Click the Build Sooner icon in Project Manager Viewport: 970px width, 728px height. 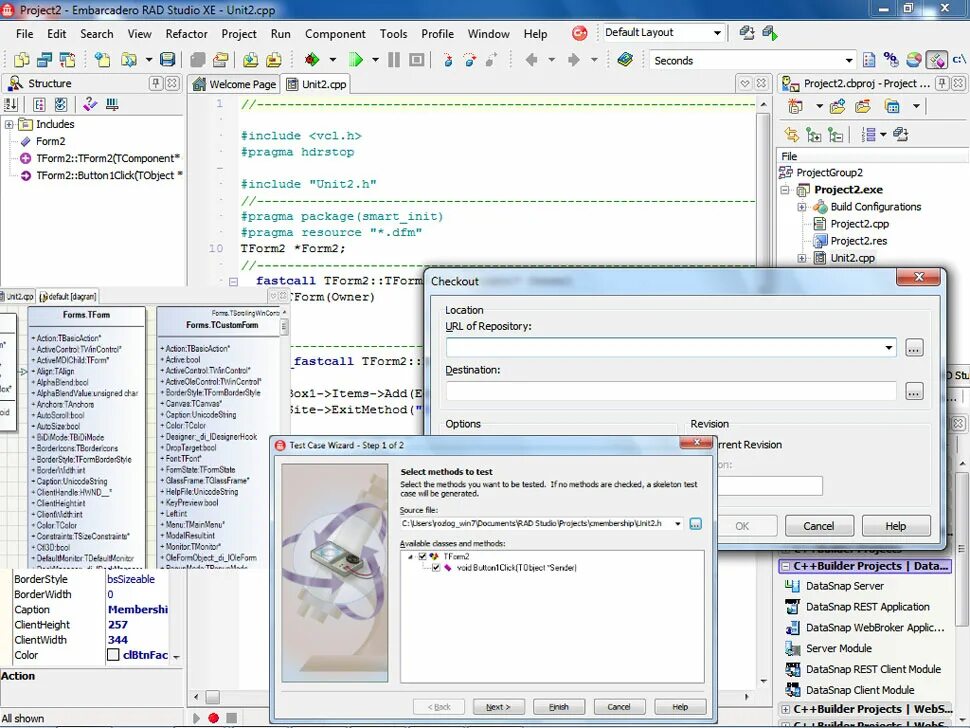[x=901, y=134]
